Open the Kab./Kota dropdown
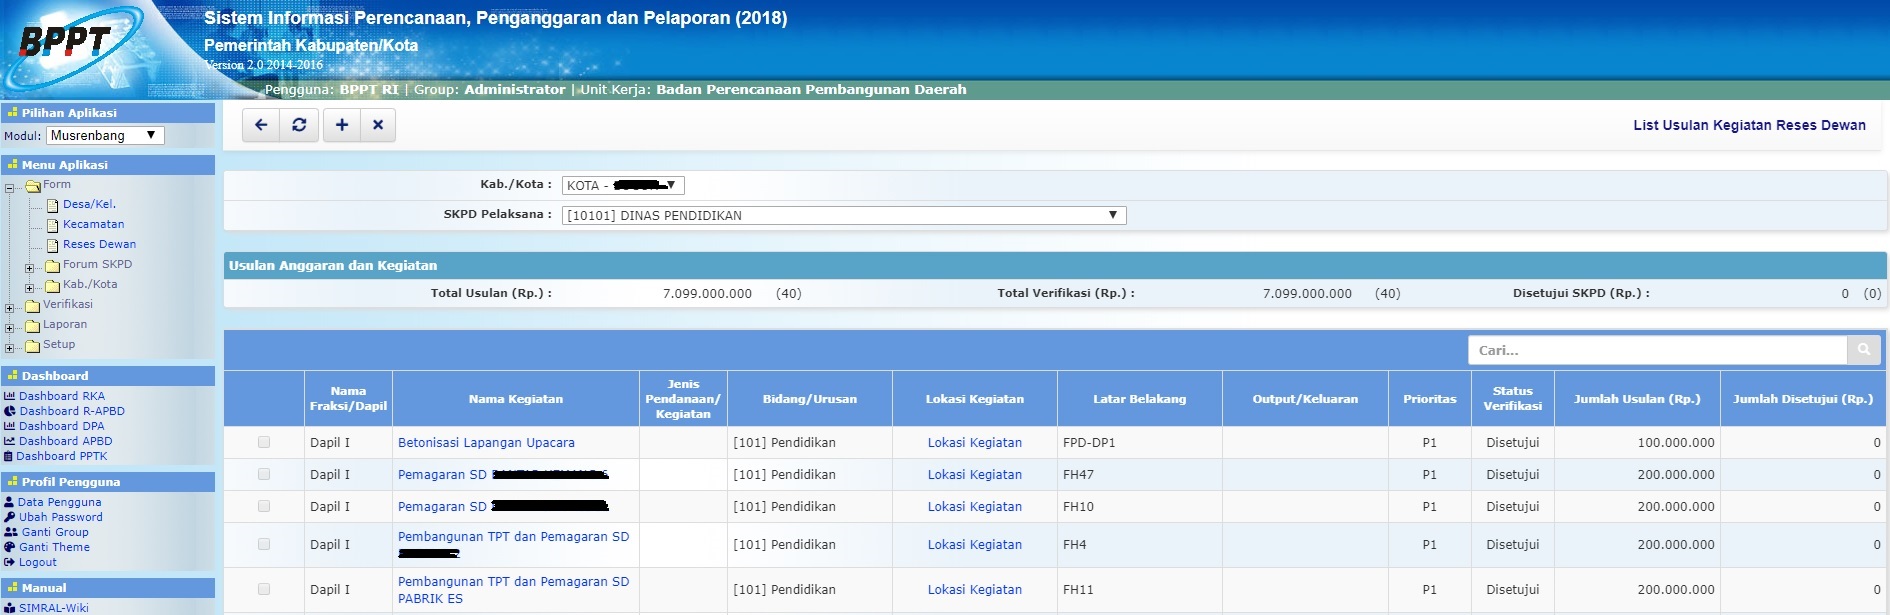 623,185
